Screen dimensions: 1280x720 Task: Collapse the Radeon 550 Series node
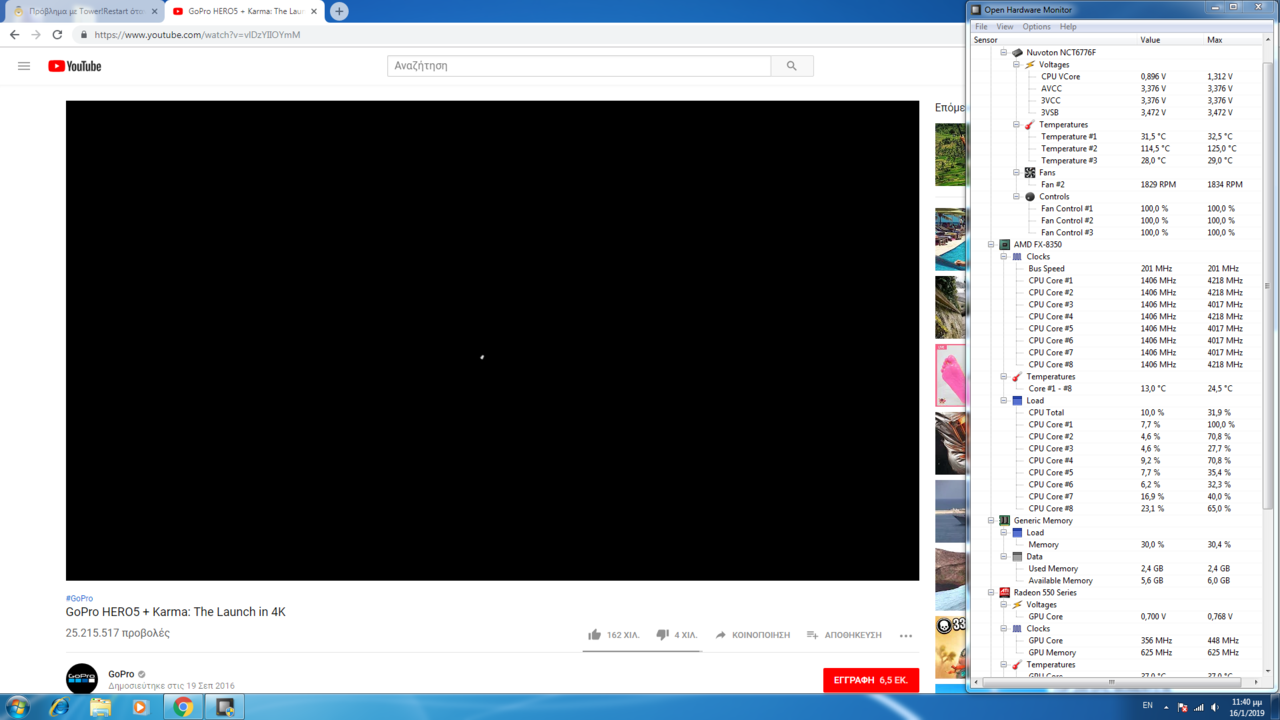(992, 592)
